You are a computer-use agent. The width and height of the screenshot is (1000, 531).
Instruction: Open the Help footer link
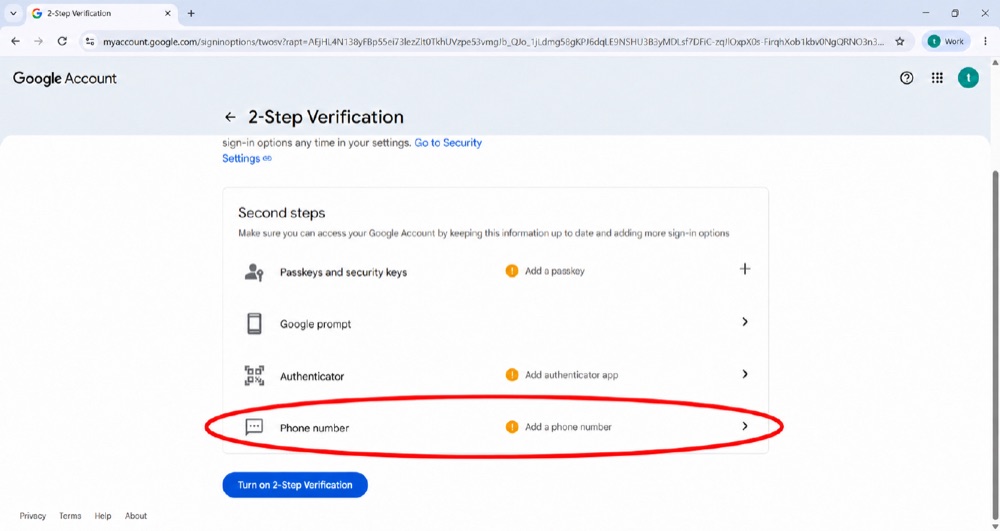tap(103, 516)
